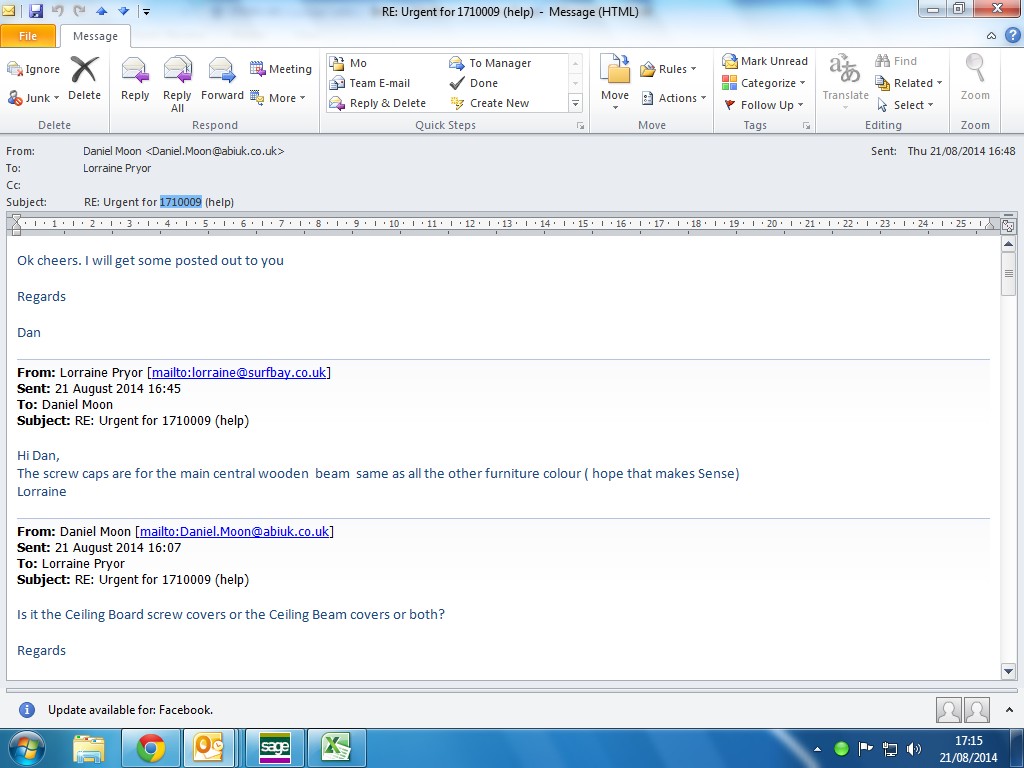Image resolution: width=1024 pixels, height=768 pixels.
Task: Click the Reply icon in the ribbon
Action: pos(135,79)
